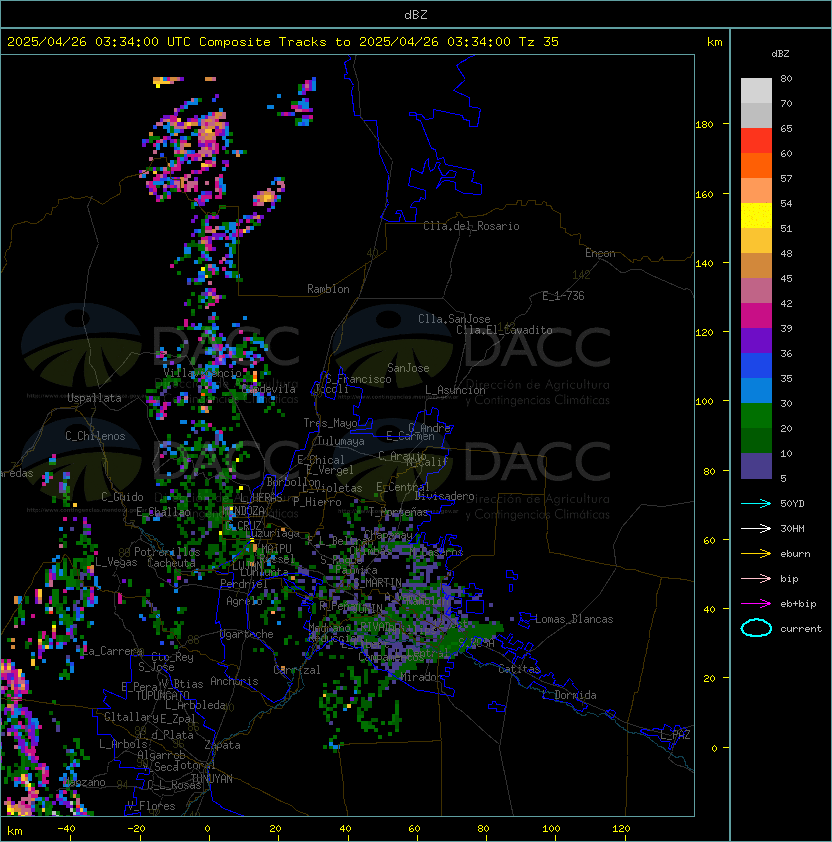Click the -20 tick on horizontal km axis
Screen dimensions: 832x842
pyautogui.click(x=136, y=829)
